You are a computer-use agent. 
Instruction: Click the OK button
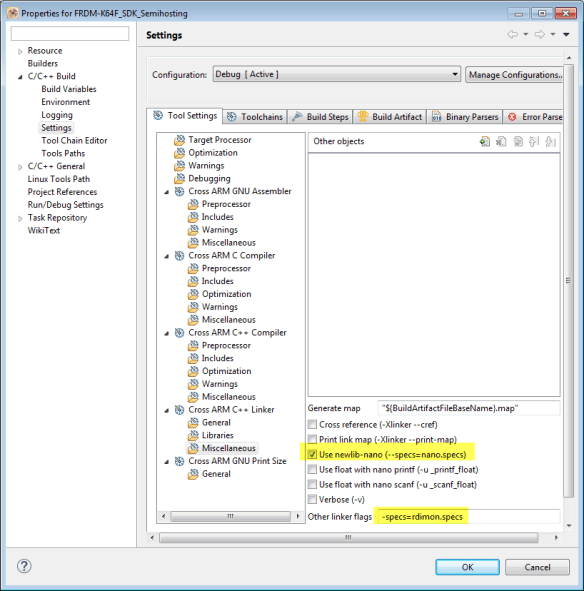(468, 567)
